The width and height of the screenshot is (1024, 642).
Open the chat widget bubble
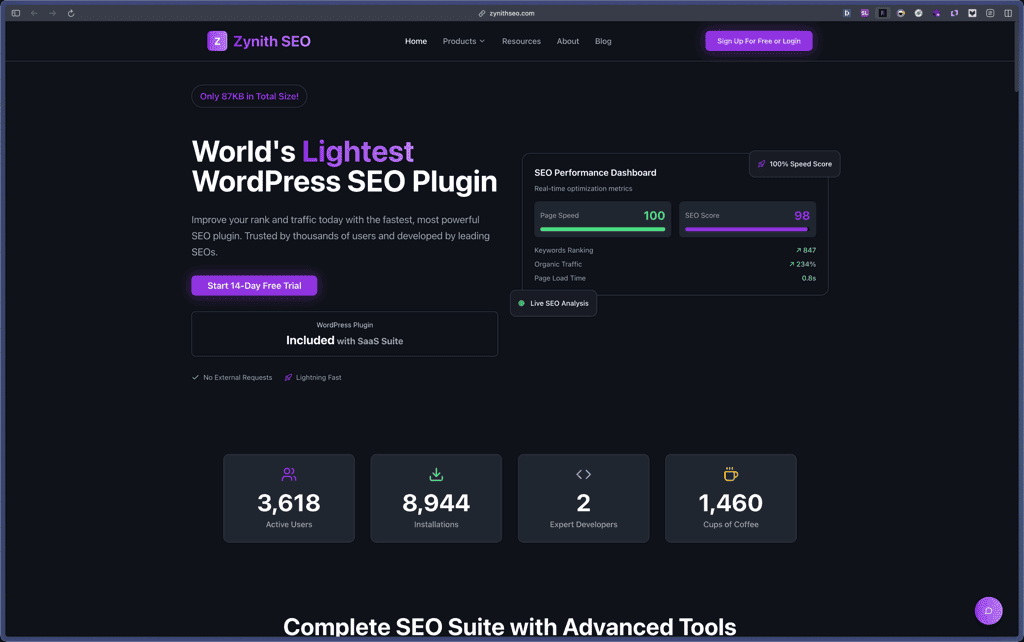coord(988,610)
